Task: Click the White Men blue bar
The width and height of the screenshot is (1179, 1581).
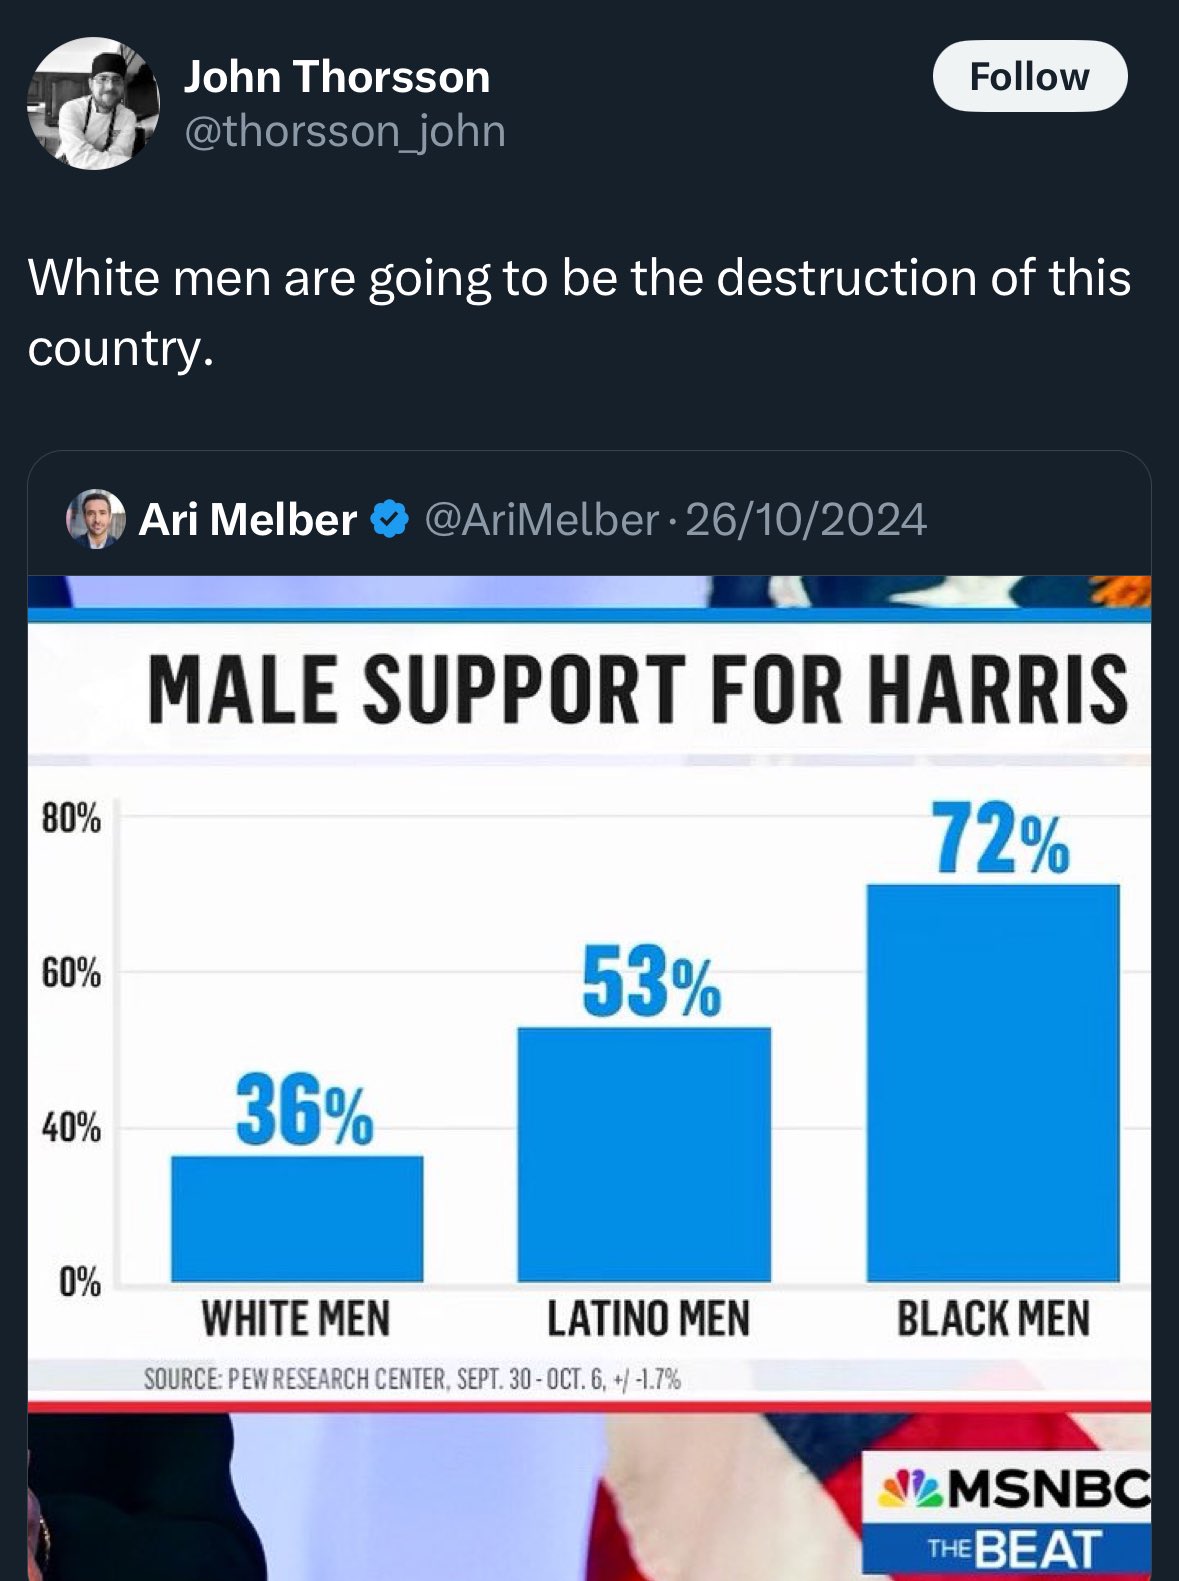Action: [x=297, y=1218]
